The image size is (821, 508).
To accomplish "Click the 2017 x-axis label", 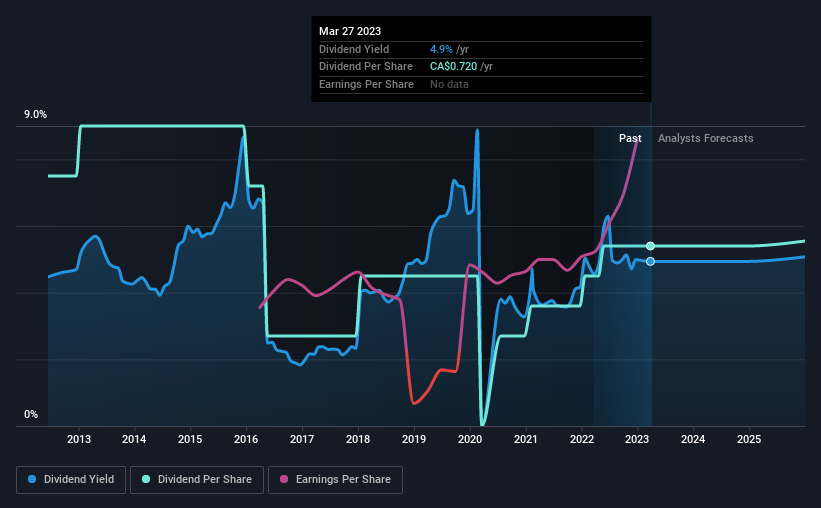I will tap(302, 439).
